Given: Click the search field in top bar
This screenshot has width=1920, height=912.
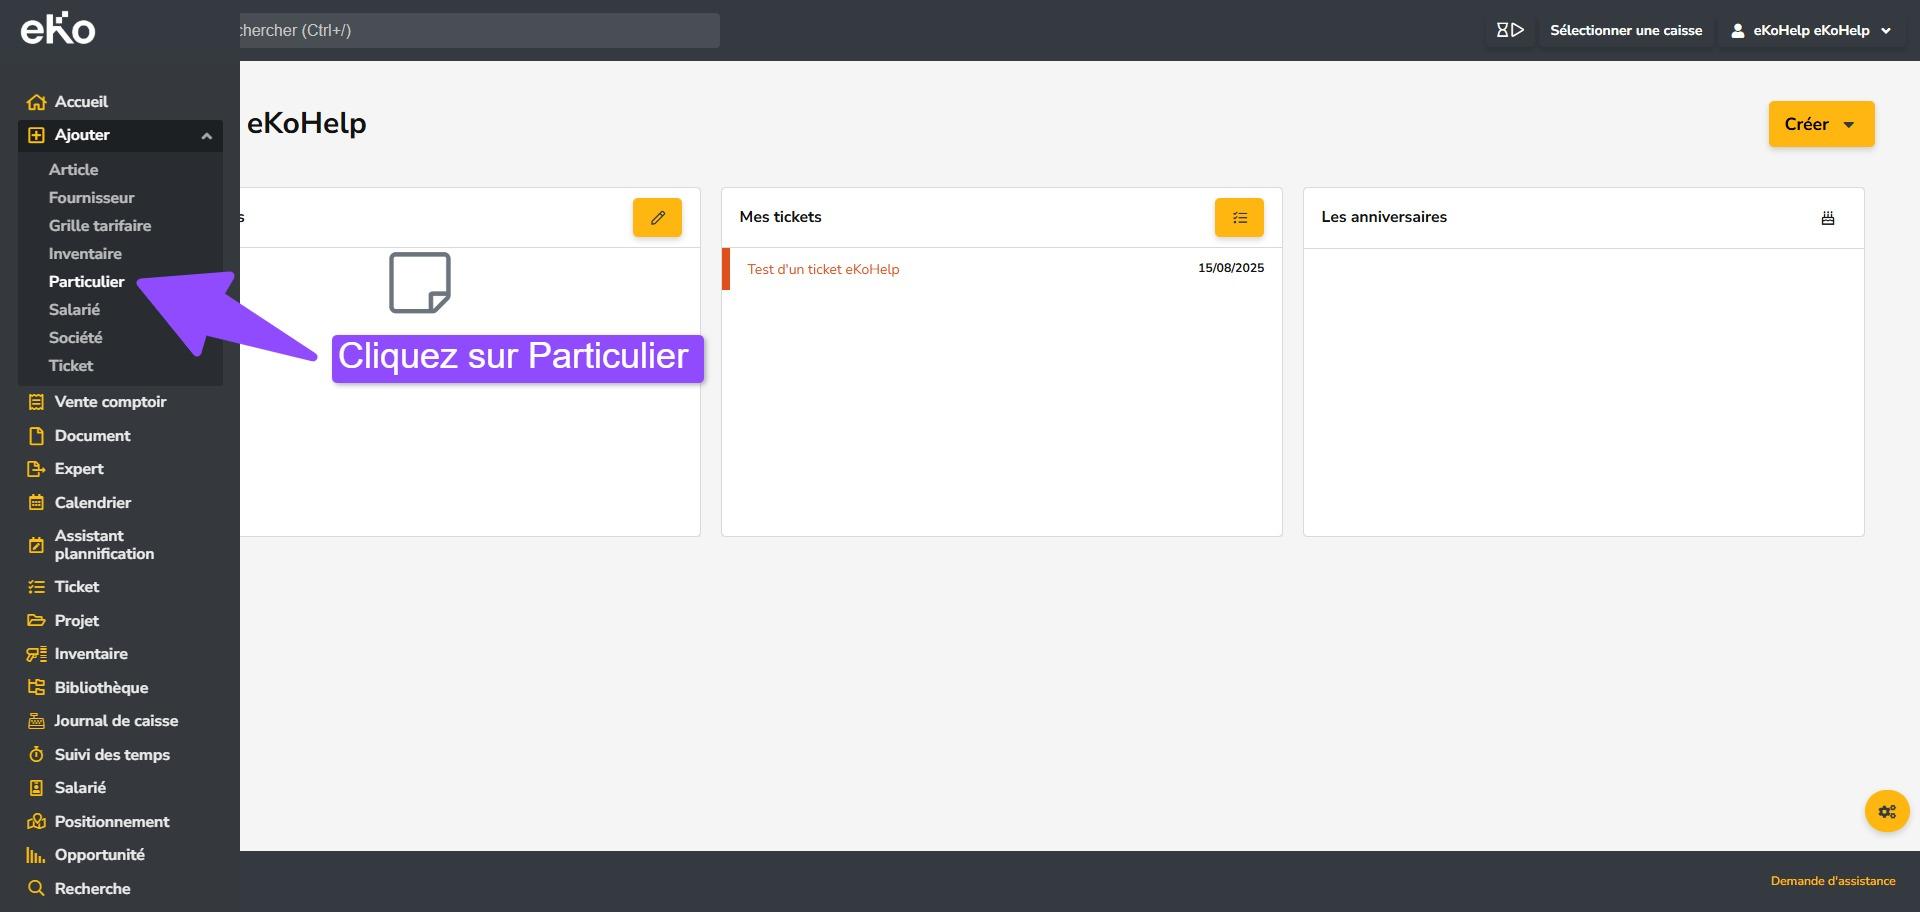Looking at the screenshot, I should pos(478,30).
